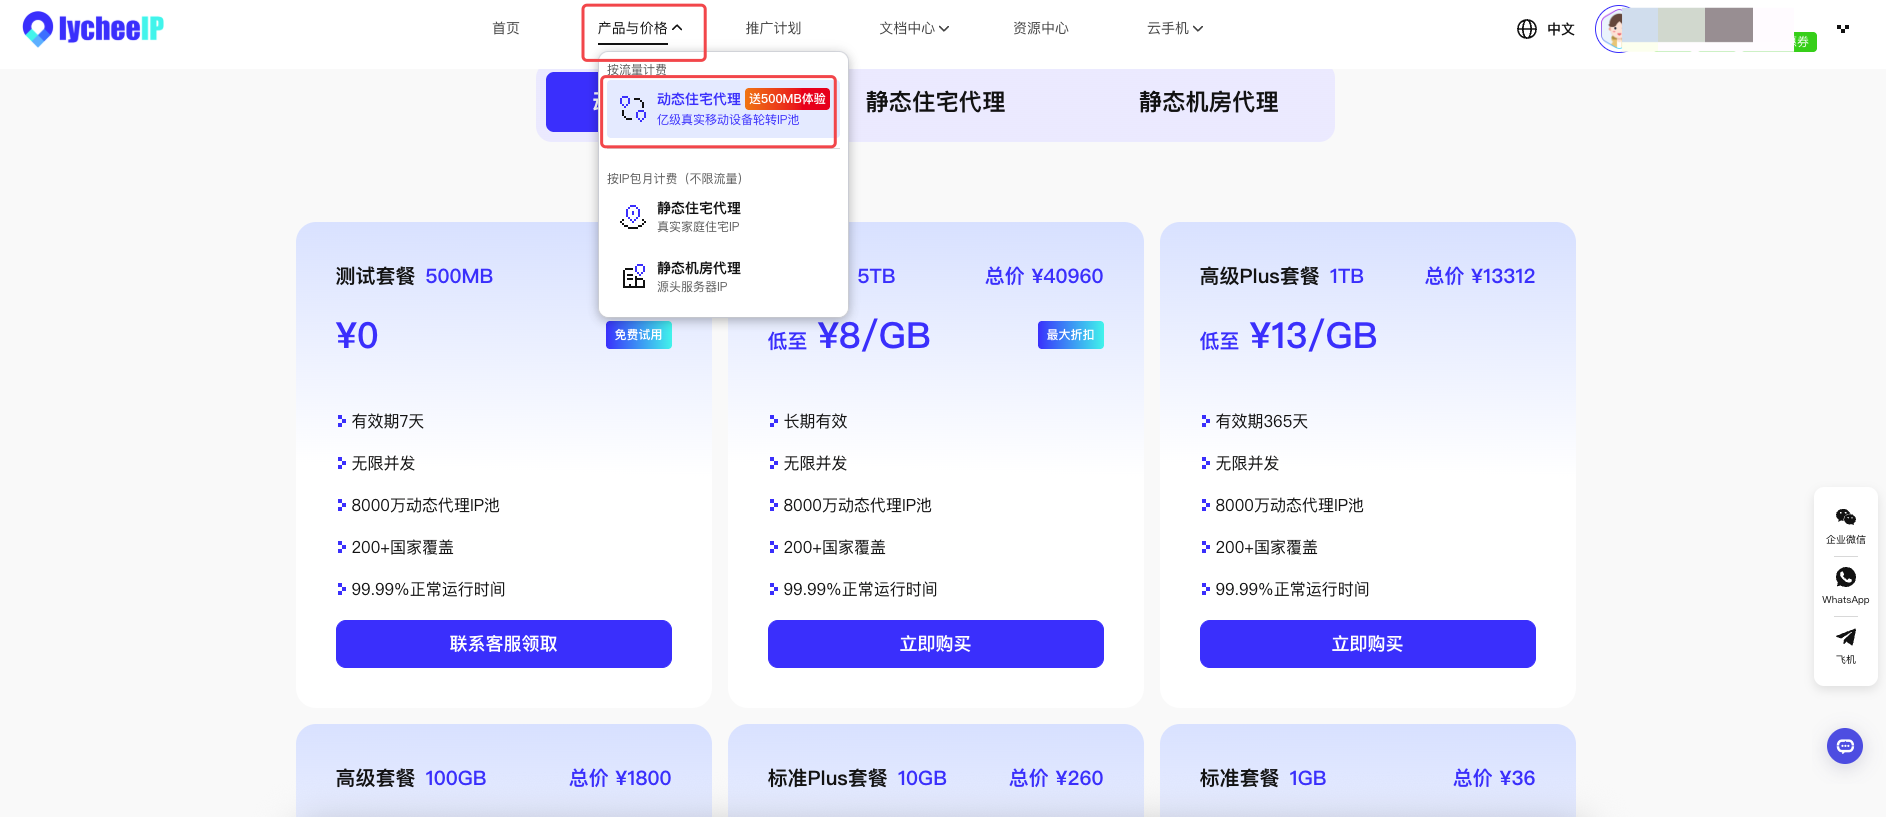Switch to the 静态住宅代理 tab
1886x817 pixels.
pos(935,102)
